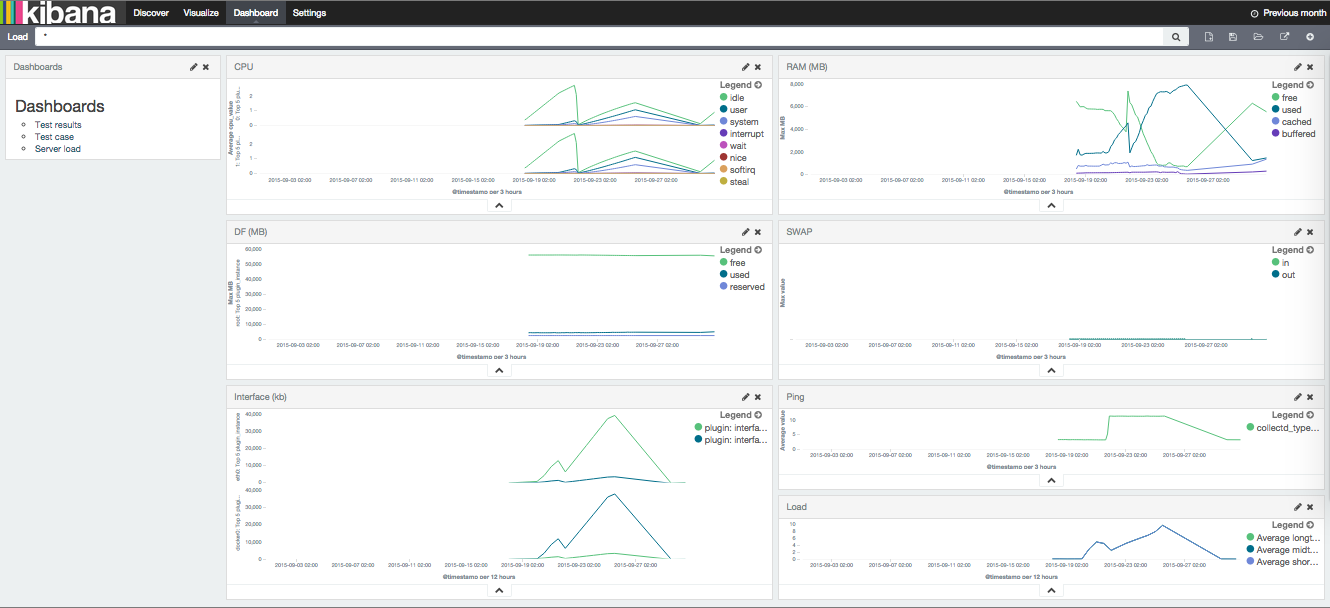The width and height of the screenshot is (1330, 608).
Task: Expand the Ping panel's bottom chevron
Action: (1050, 480)
